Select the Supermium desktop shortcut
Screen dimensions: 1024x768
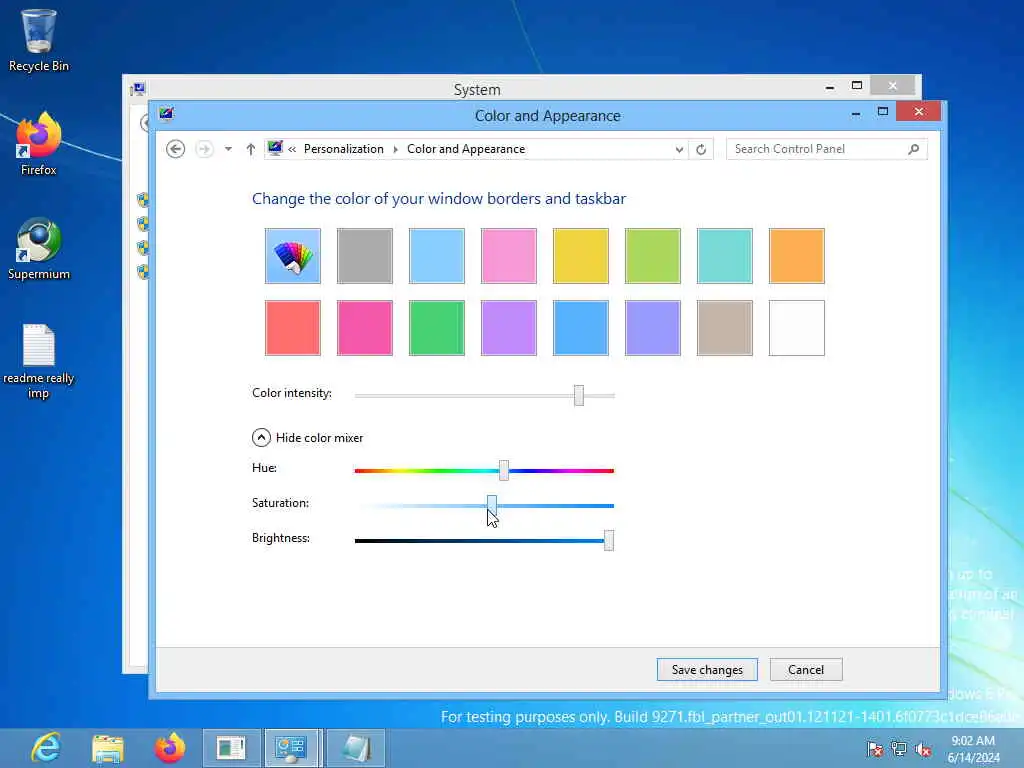pos(39,249)
